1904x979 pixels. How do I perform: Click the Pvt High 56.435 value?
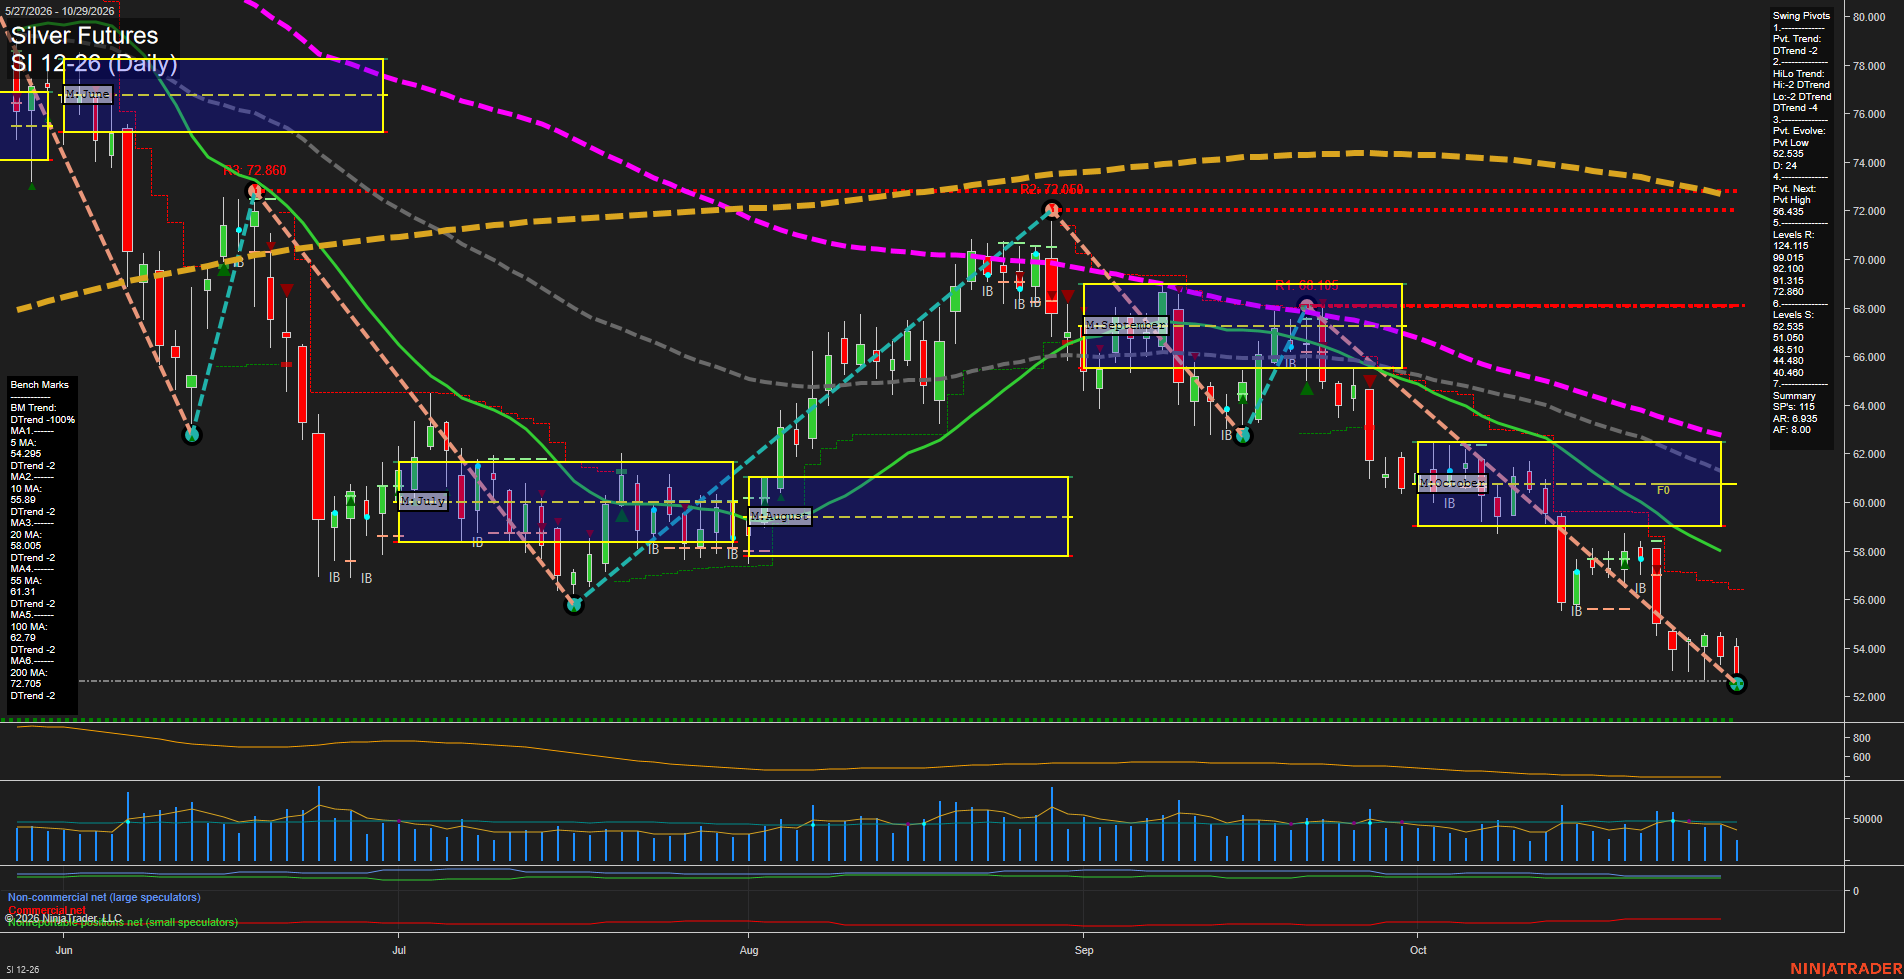click(x=1789, y=212)
